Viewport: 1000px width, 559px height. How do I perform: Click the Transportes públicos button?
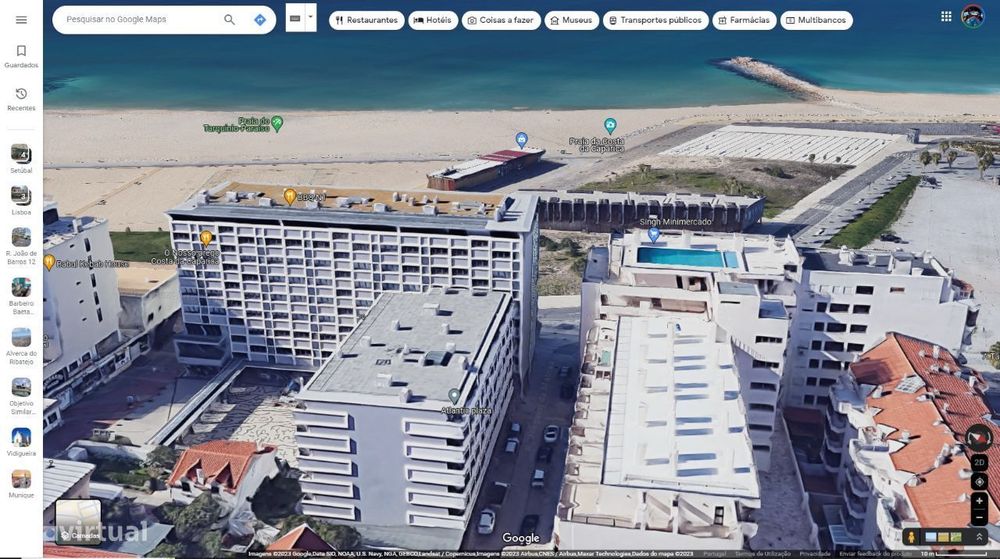pyautogui.click(x=656, y=20)
